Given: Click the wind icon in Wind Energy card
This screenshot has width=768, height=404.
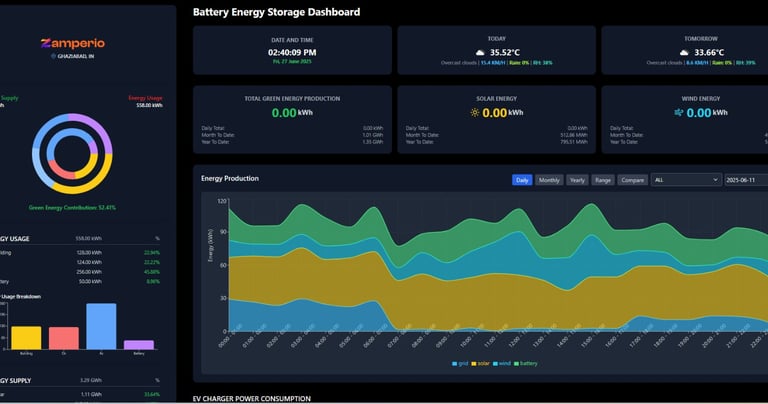Looking at the screenshot, I should [x=679, y=113].
